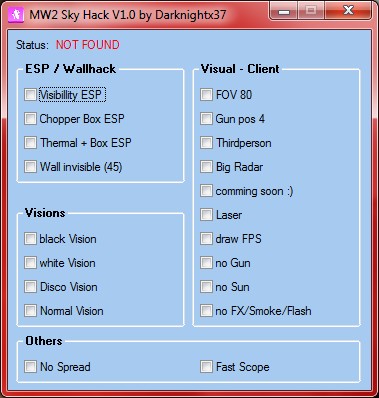The image size is (379, 398).
Task: Click the NOT FOUND status text
Action: pyautogui.click(x=87, y=45)
